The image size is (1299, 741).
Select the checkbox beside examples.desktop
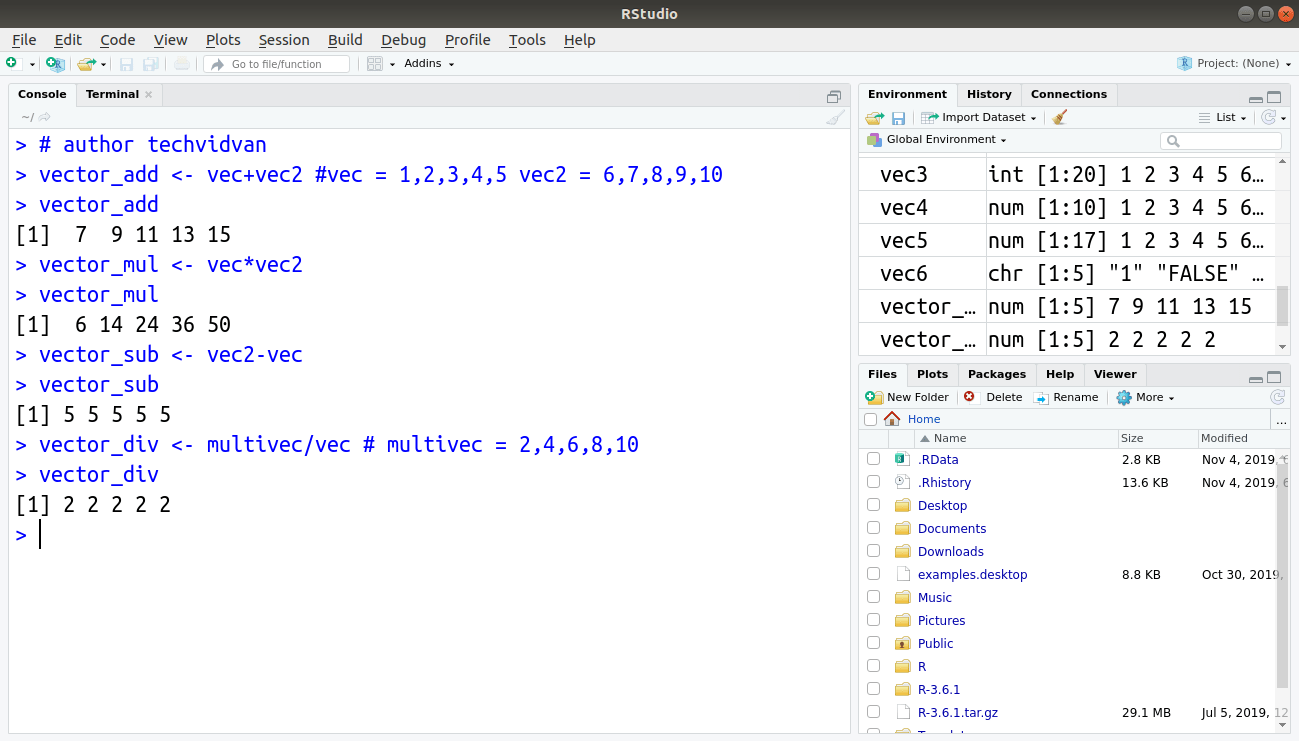point(873,574)
